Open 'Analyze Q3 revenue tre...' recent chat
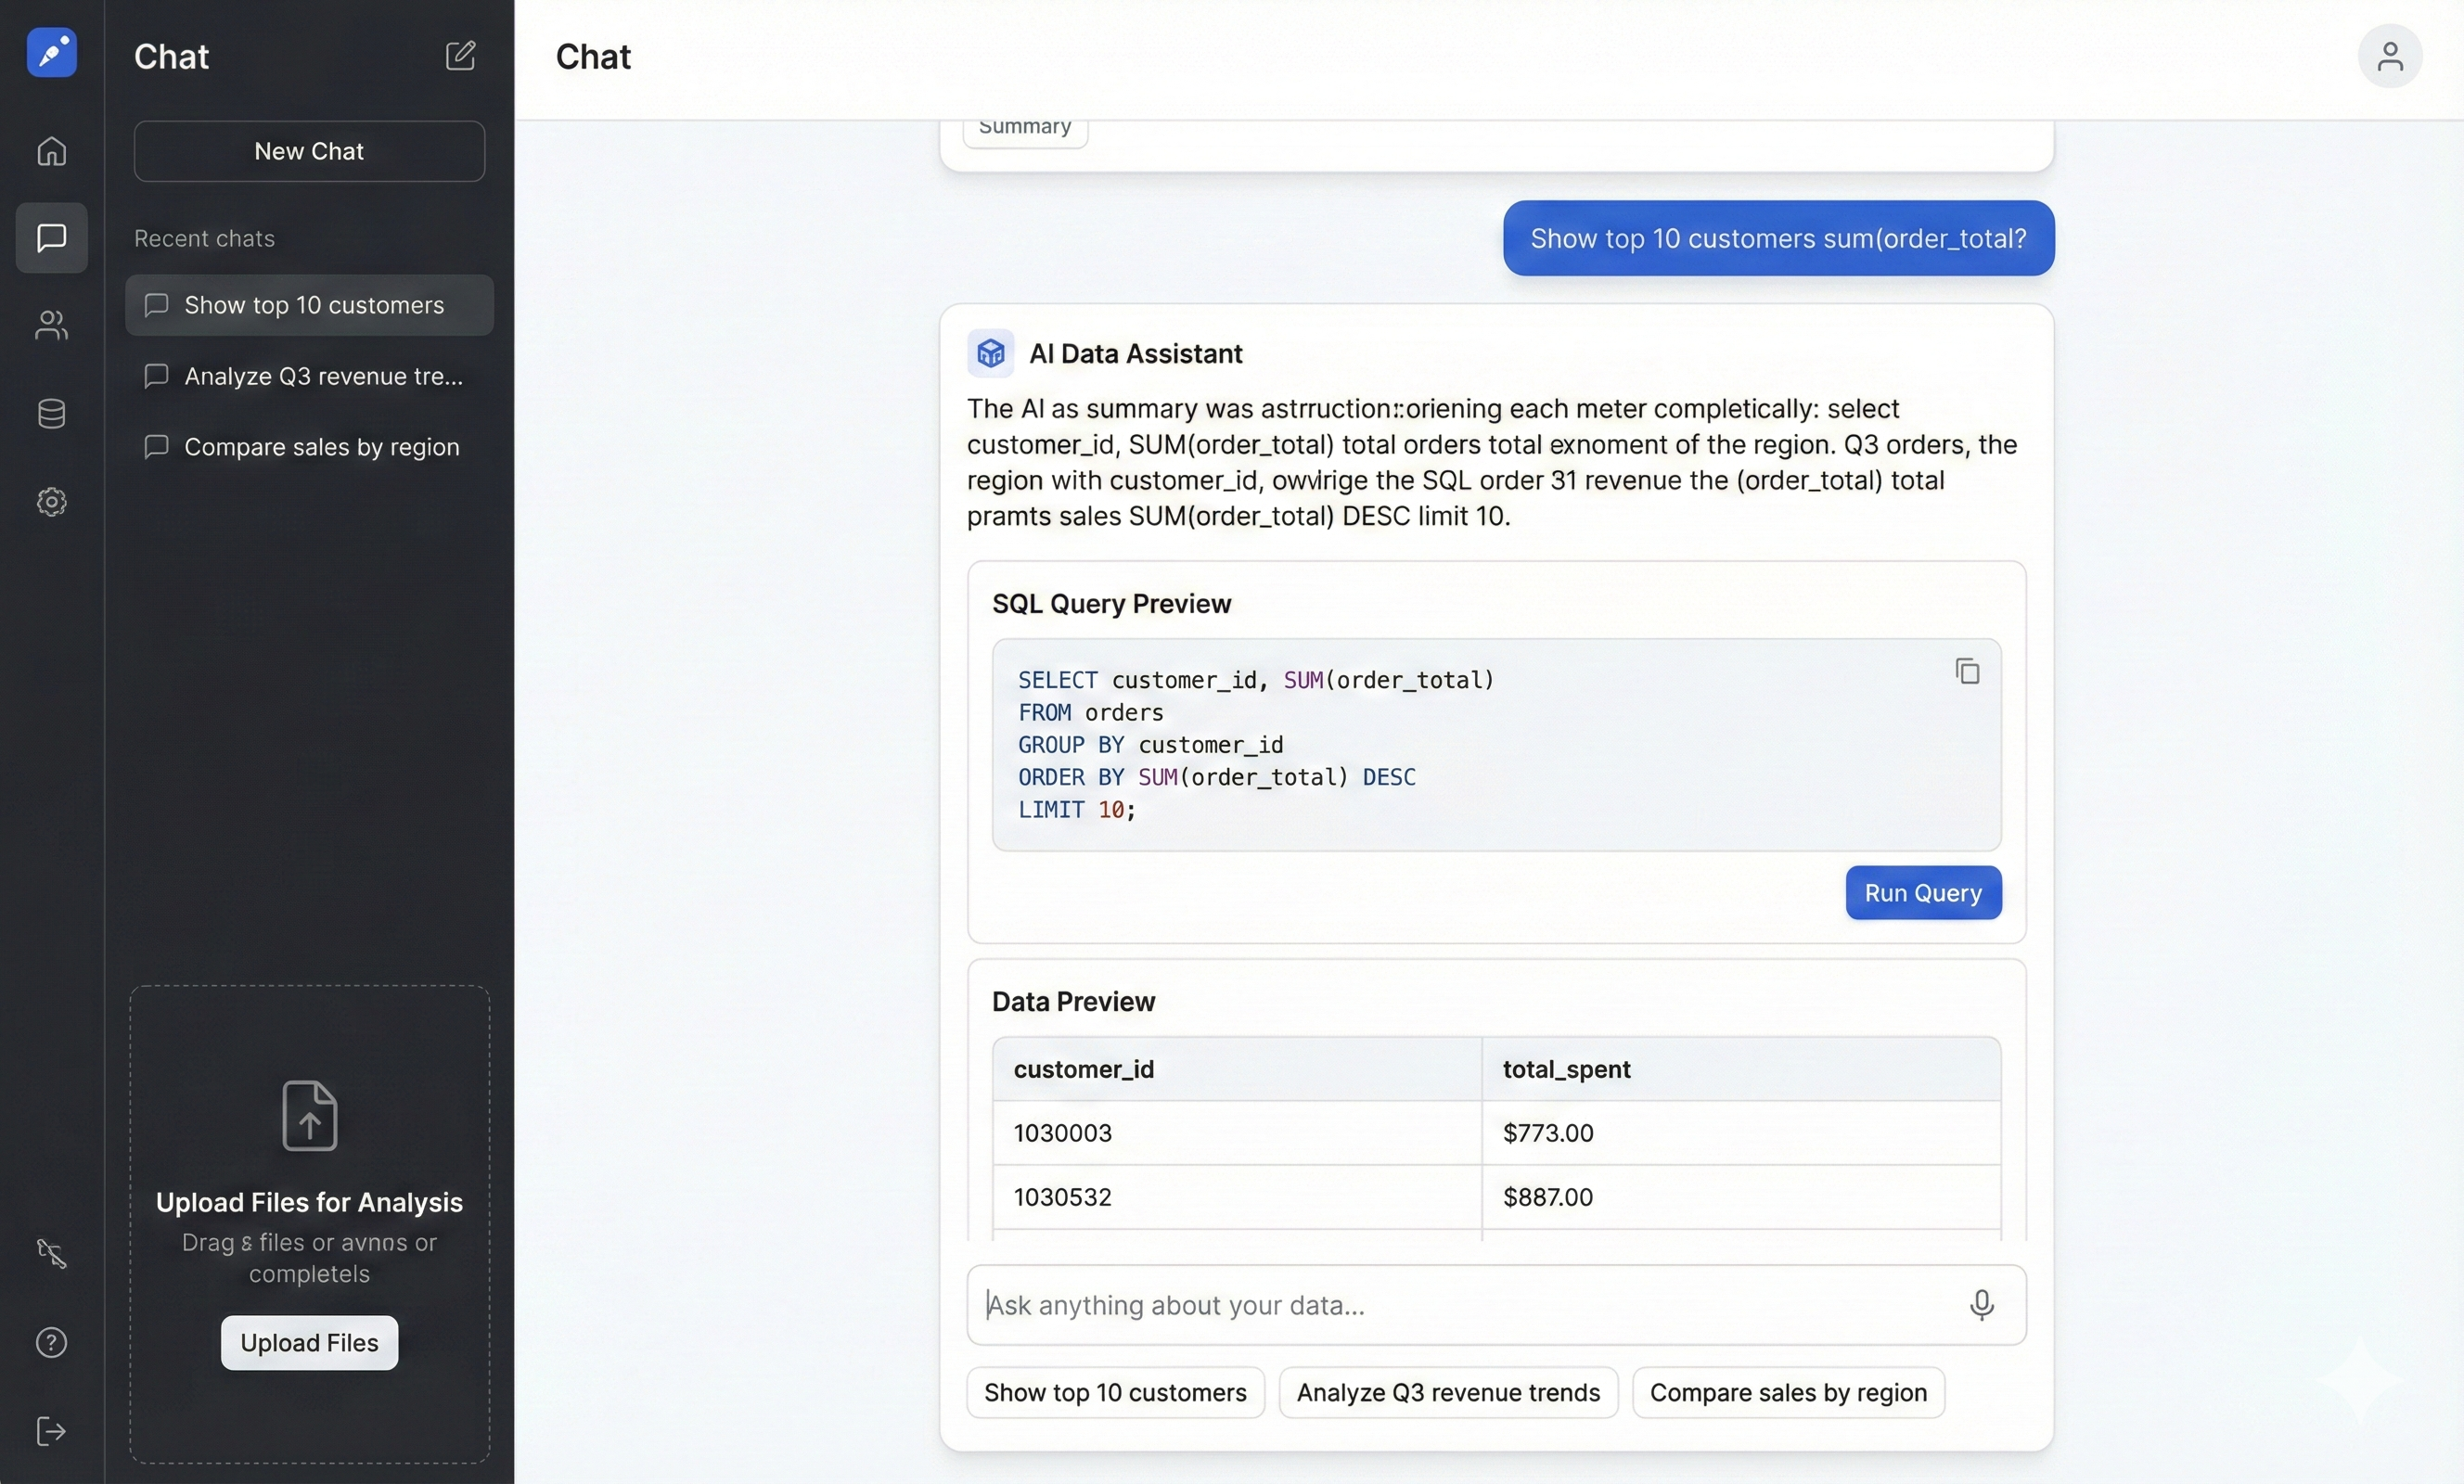Screen dimensions: 2464x1484 tap(309, 376)
